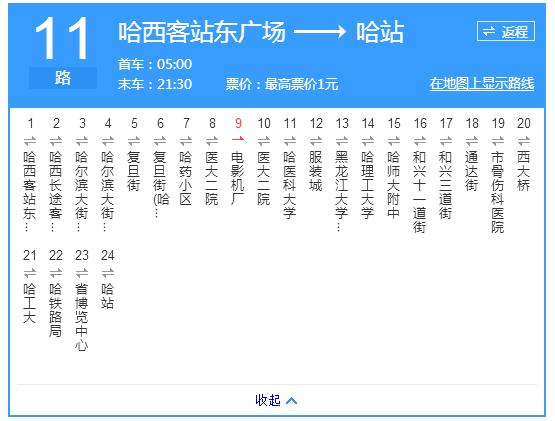Select stop 市骨伤科医院
The width and height of the screenshot is (555, 421).
(498, 192)
